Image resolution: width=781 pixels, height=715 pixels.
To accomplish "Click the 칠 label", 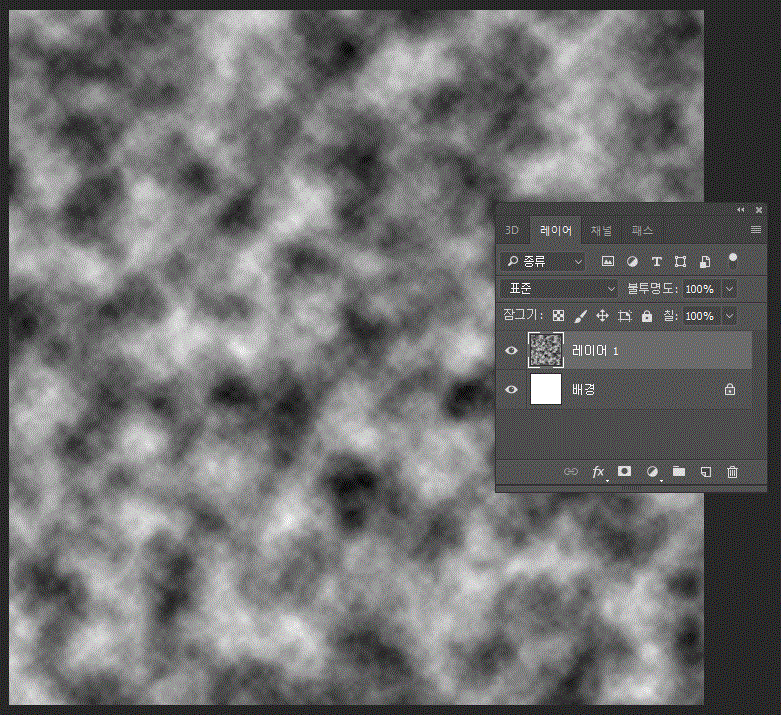I will point(670,315).
